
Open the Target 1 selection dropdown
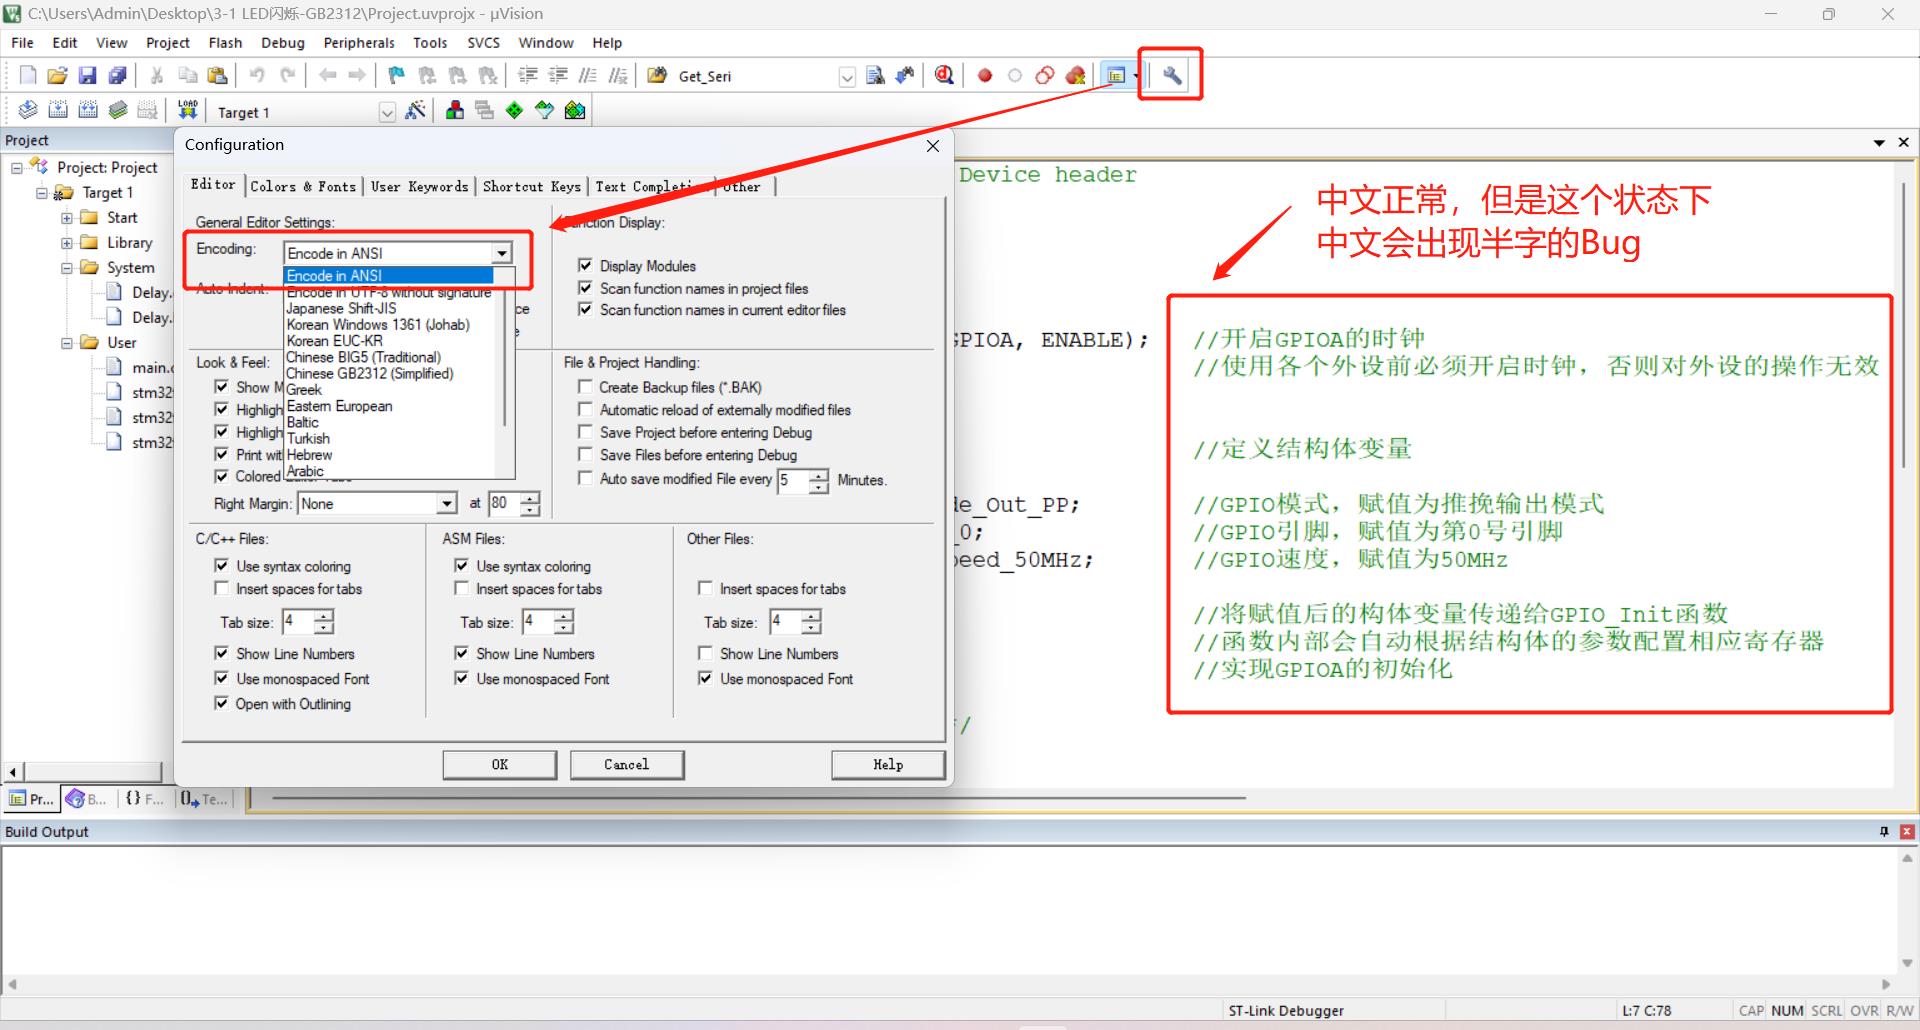387,112
